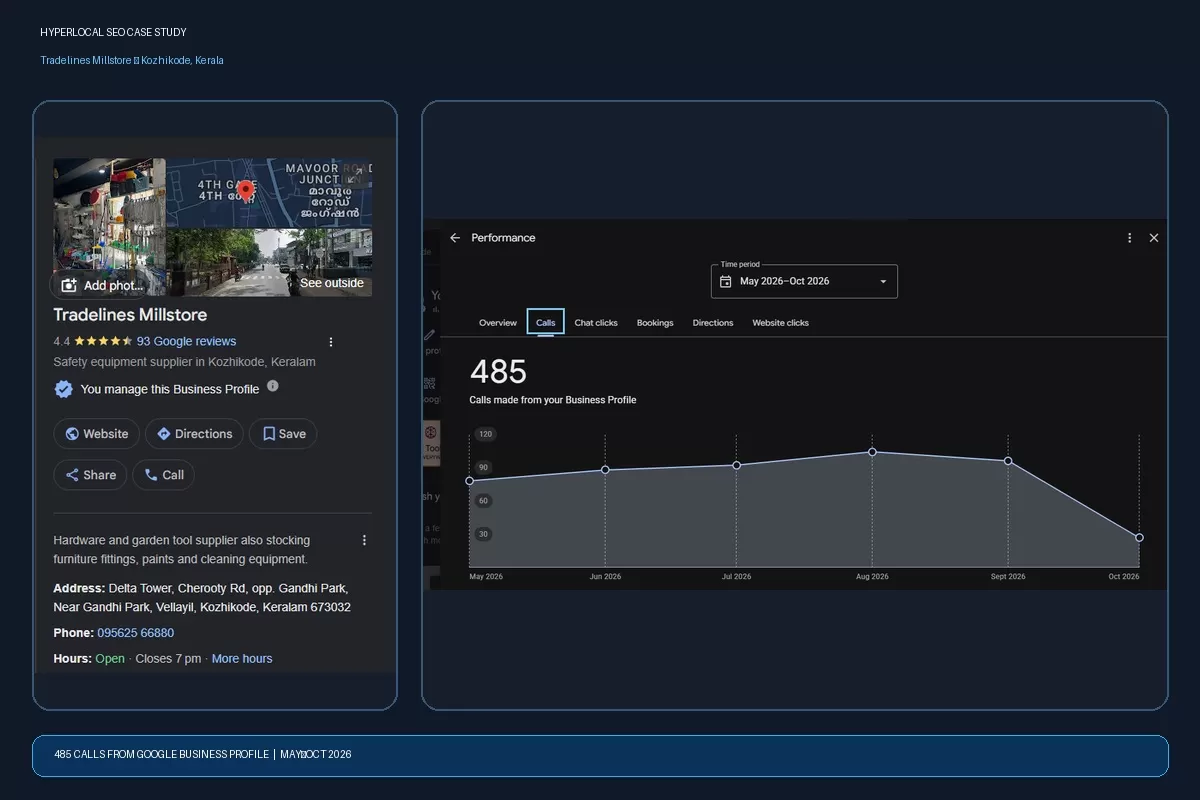Click the info icon next to Business Profile
This screenshot has height=800, width=1200.
273,386
